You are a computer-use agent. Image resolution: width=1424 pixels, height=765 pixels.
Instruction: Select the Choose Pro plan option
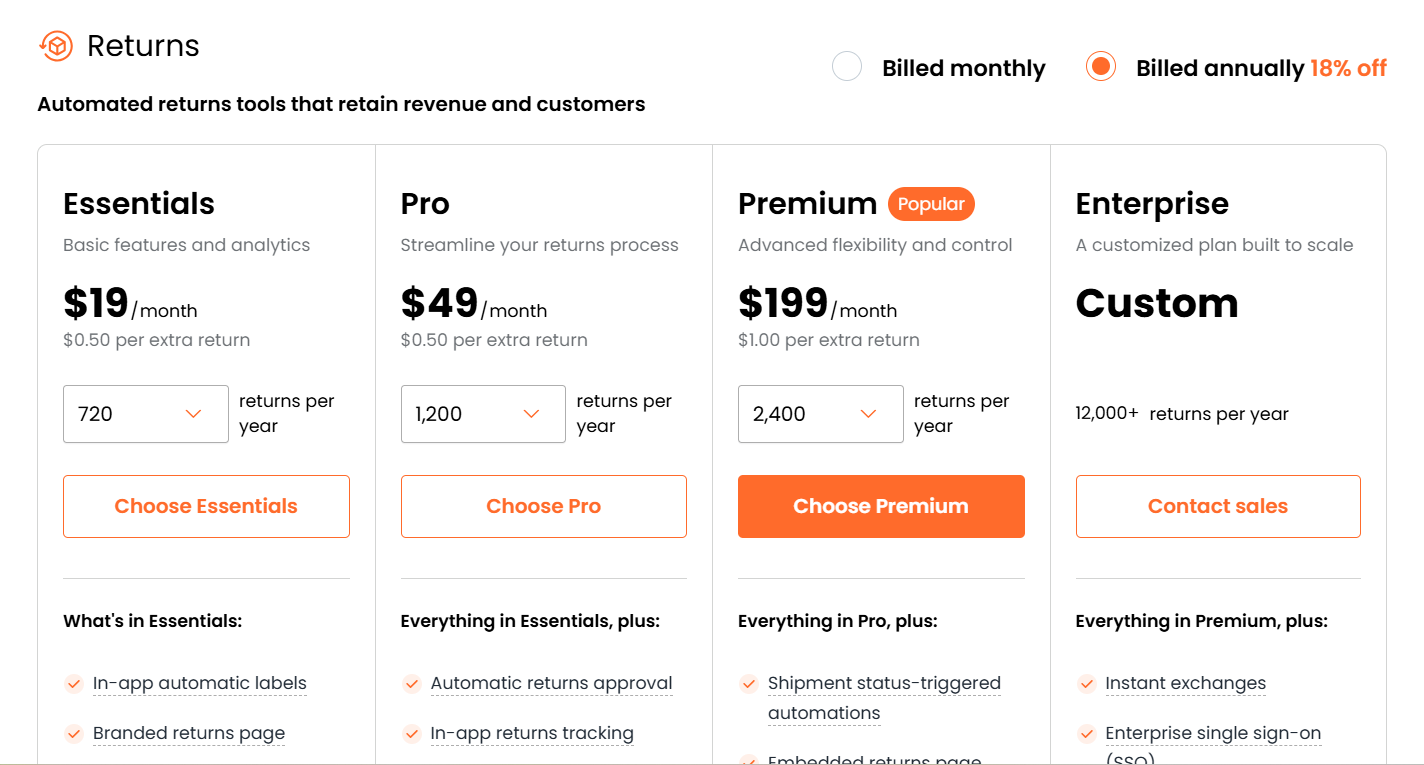543,506
